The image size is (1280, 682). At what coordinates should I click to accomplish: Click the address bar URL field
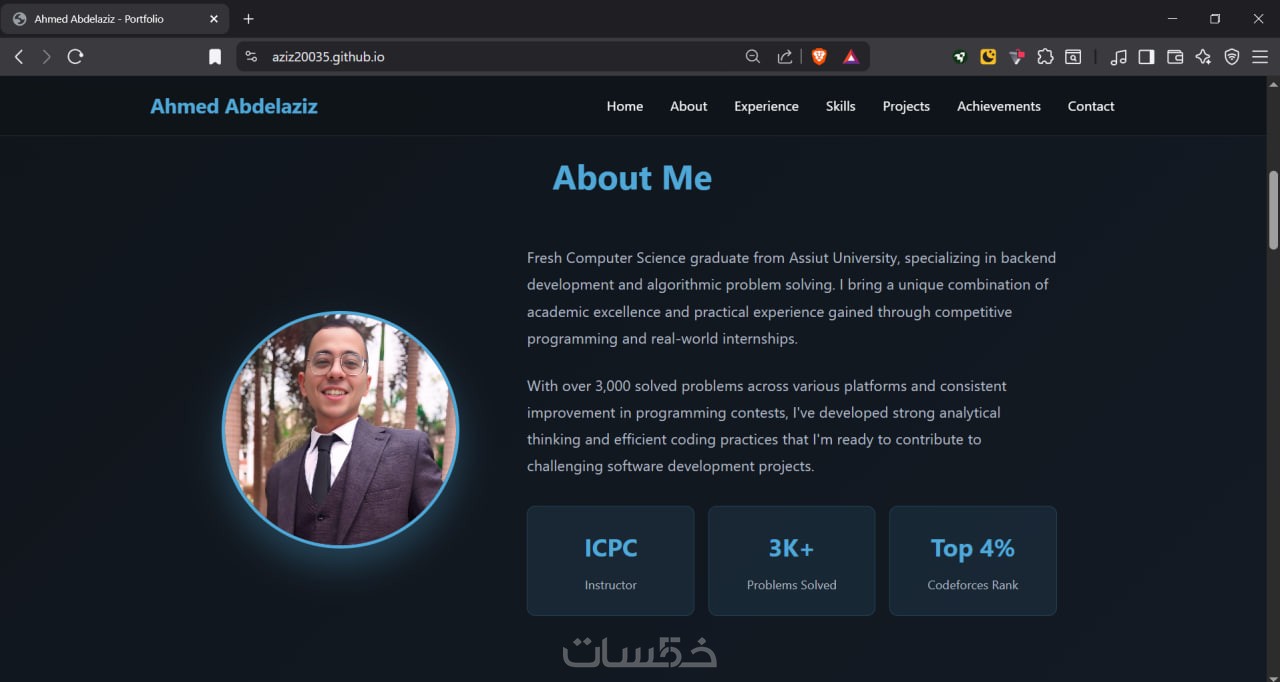[x=500, y=57]
